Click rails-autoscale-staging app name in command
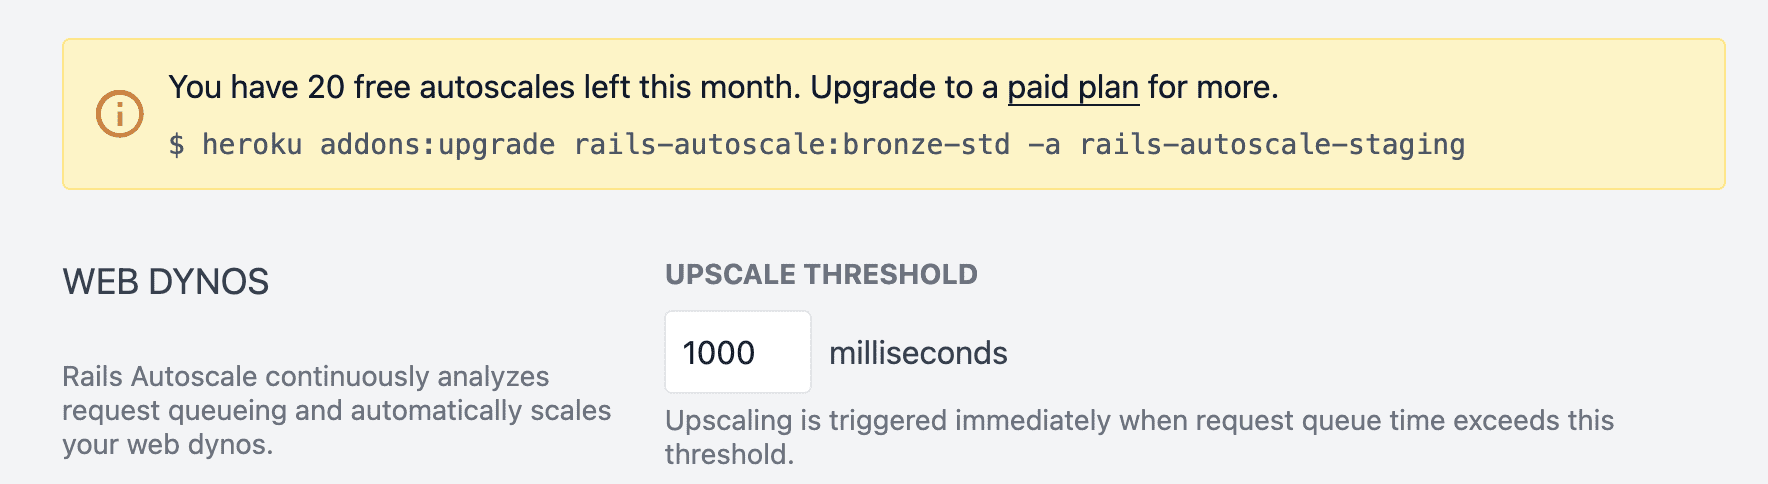 [1272, 145]
